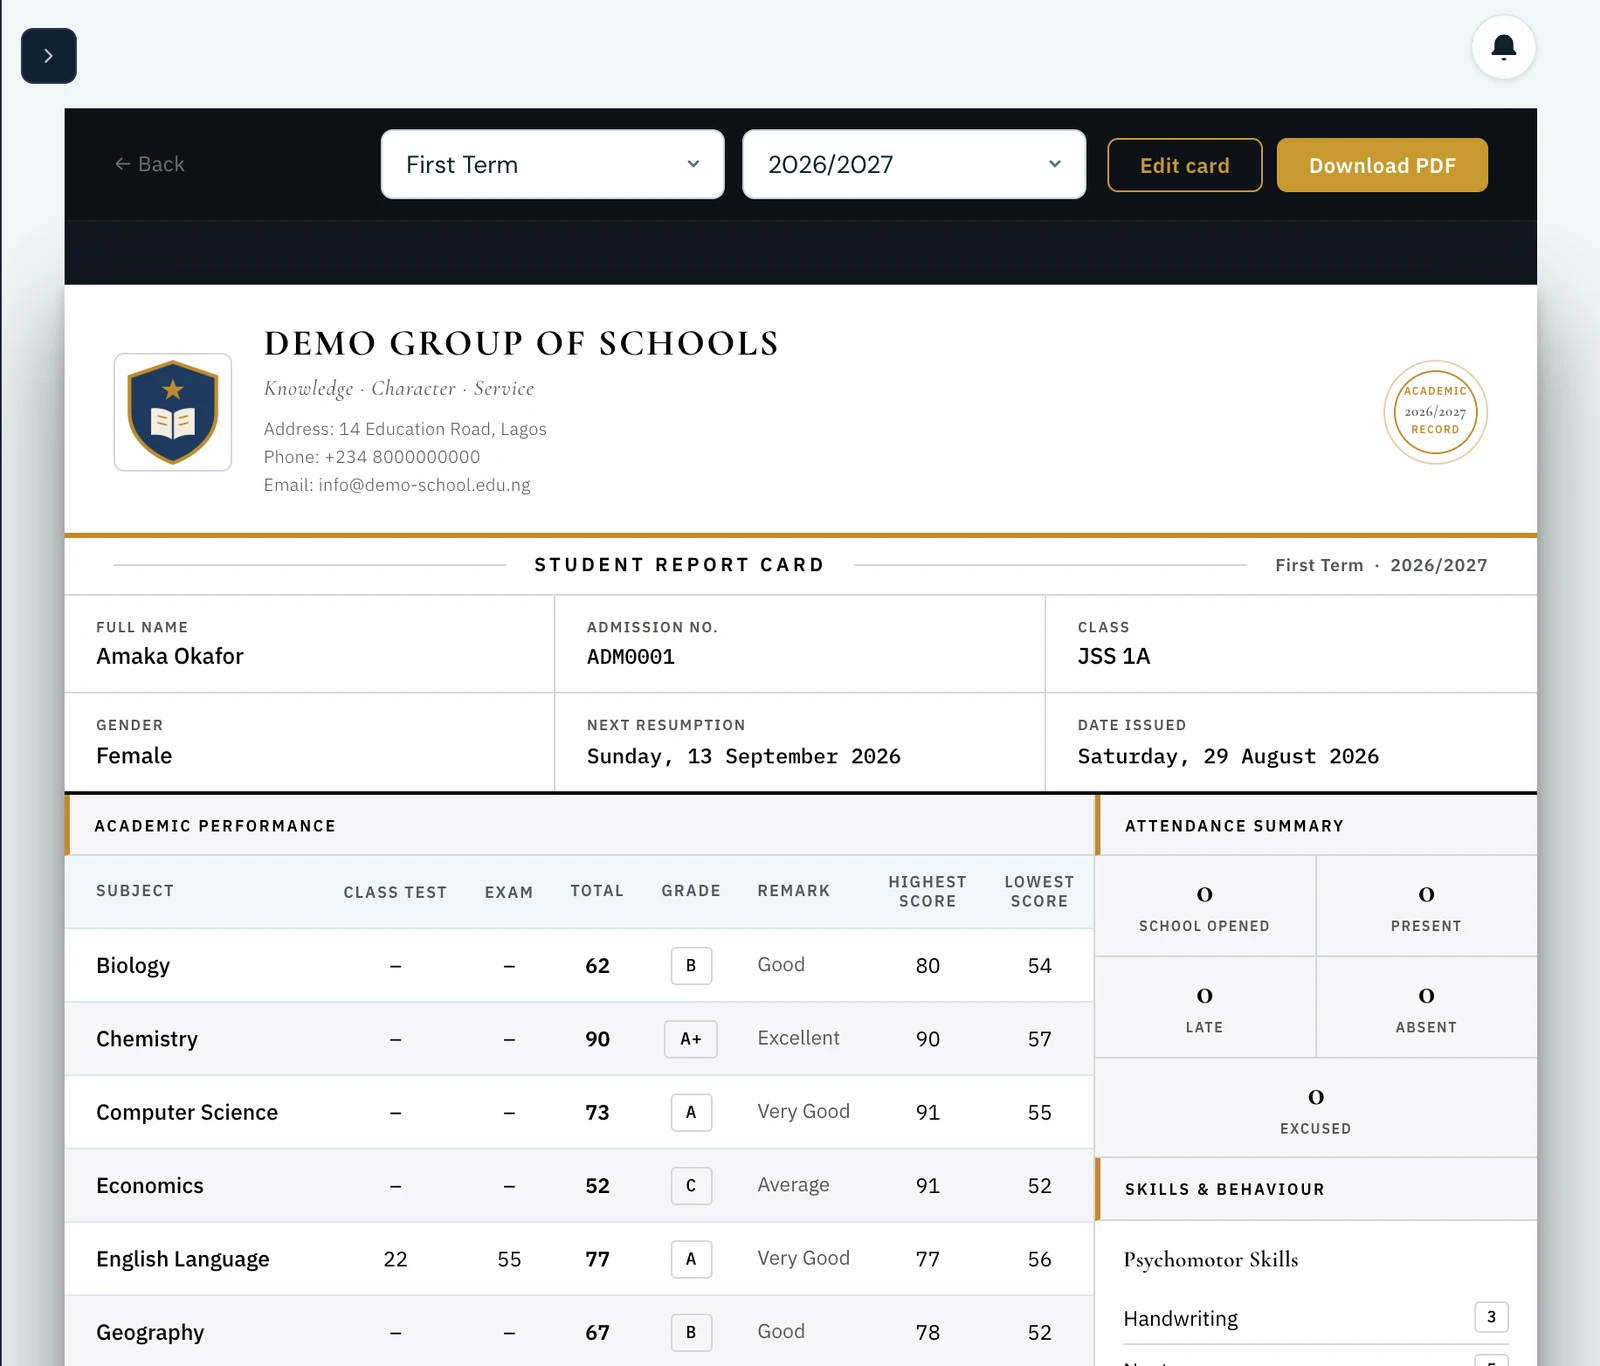This screenshot has height=1366, width=1600.
Task: Open notifications bell
Action: point(1503,47)
